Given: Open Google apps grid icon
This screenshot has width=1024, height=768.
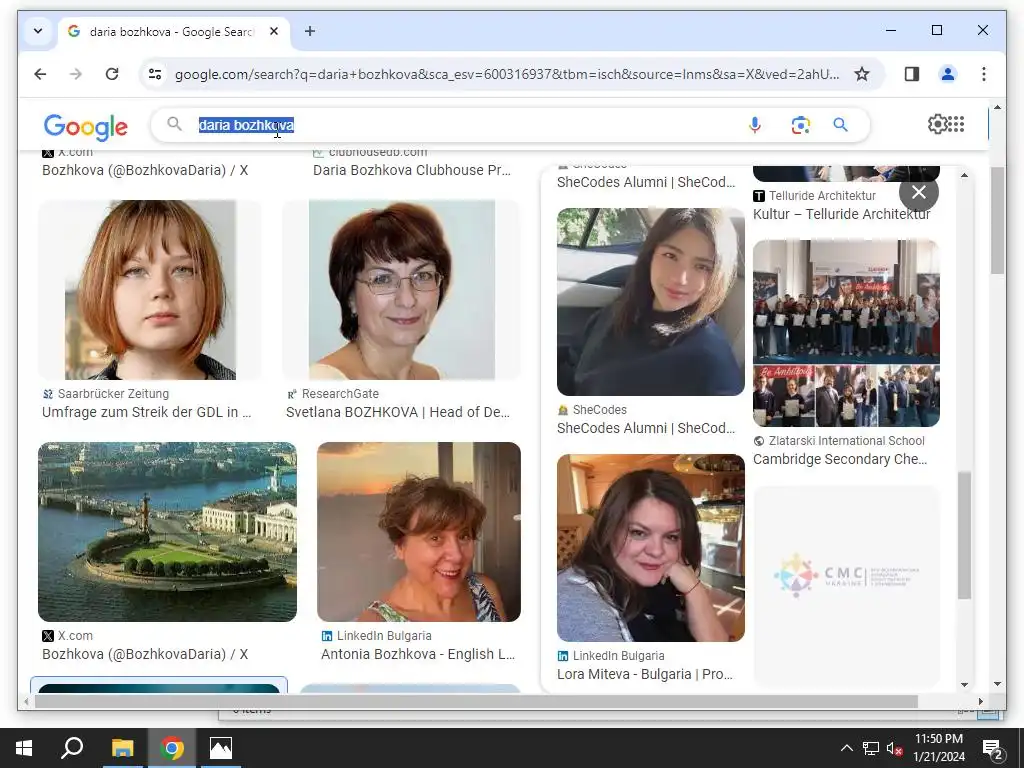Looking at the screenshot, I should click(956, 123).
